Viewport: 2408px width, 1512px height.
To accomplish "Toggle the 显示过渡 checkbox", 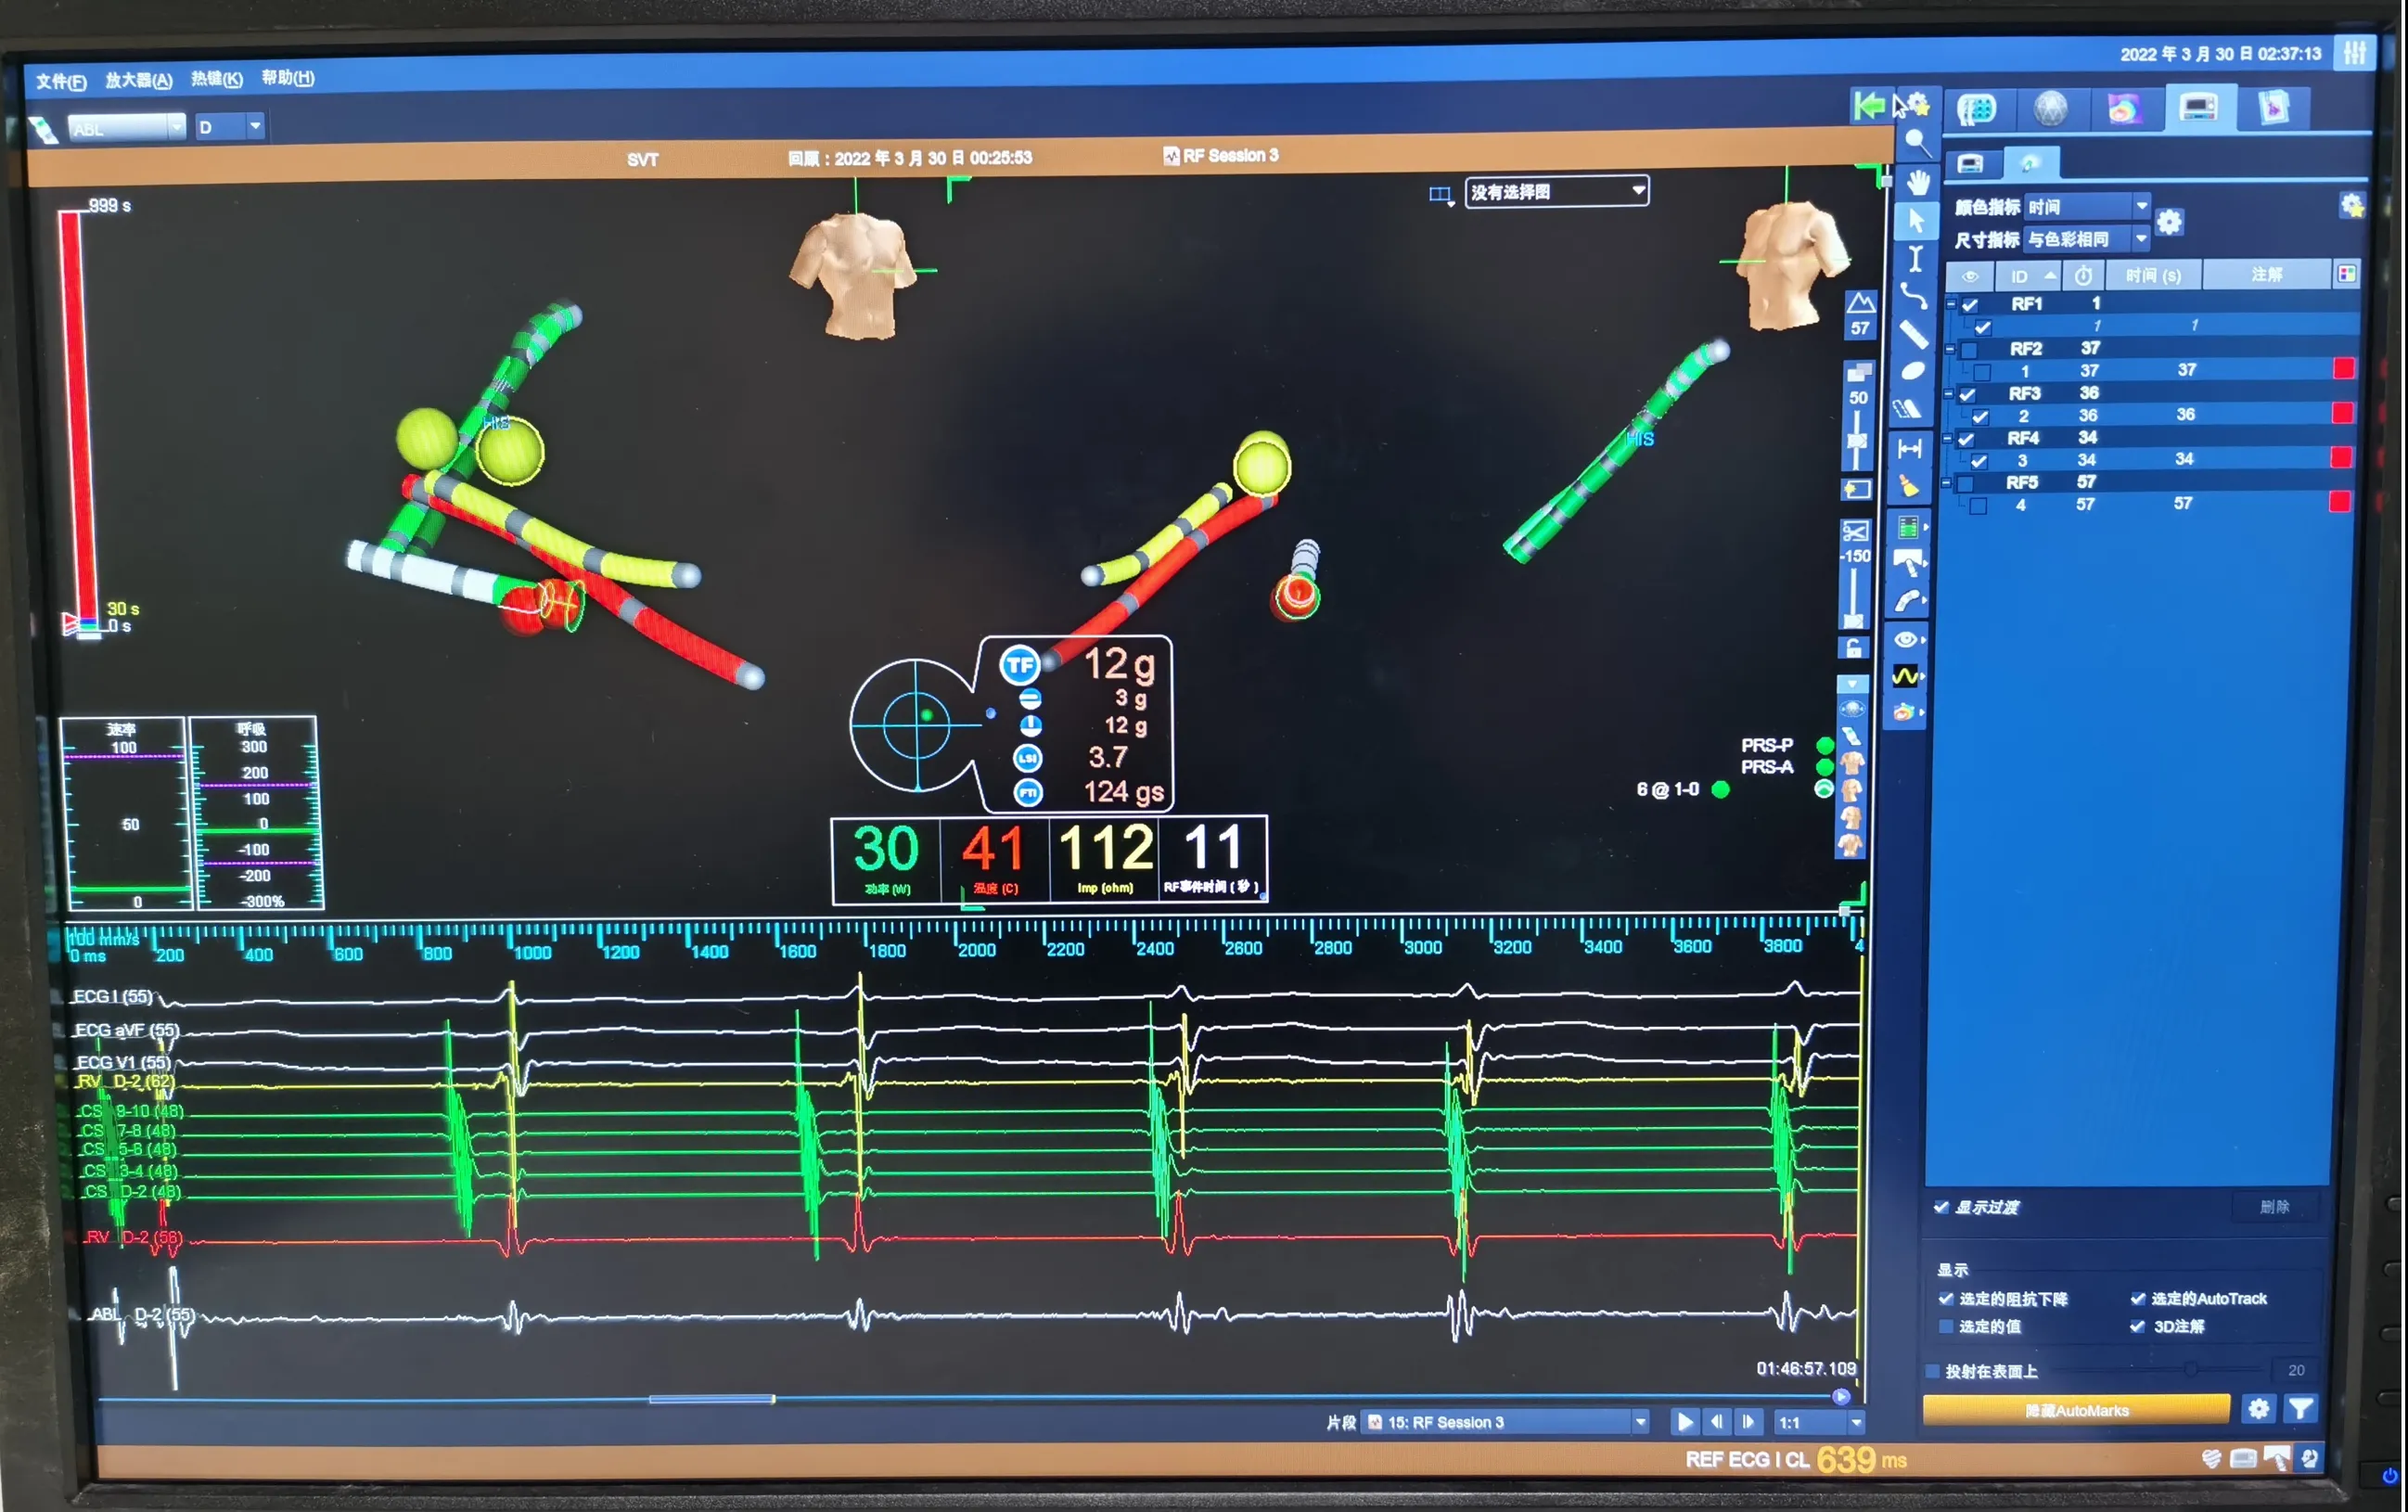I will click(1941, 1207).
